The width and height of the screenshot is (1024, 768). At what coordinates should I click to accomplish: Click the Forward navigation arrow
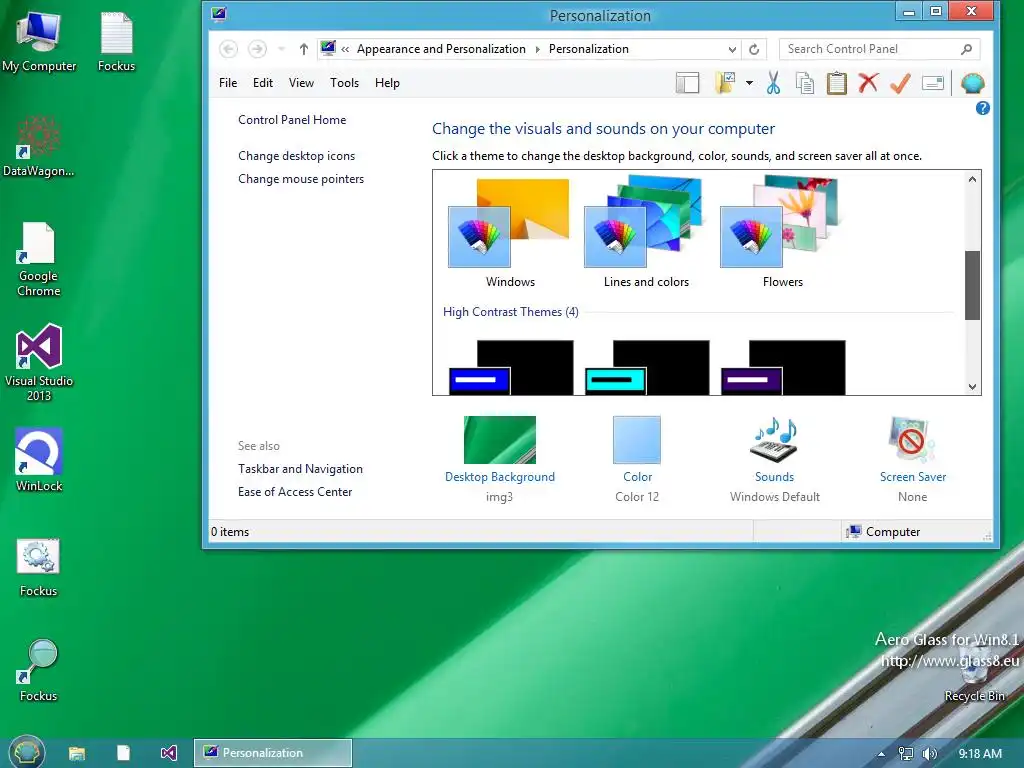click(x=257, y=49)
